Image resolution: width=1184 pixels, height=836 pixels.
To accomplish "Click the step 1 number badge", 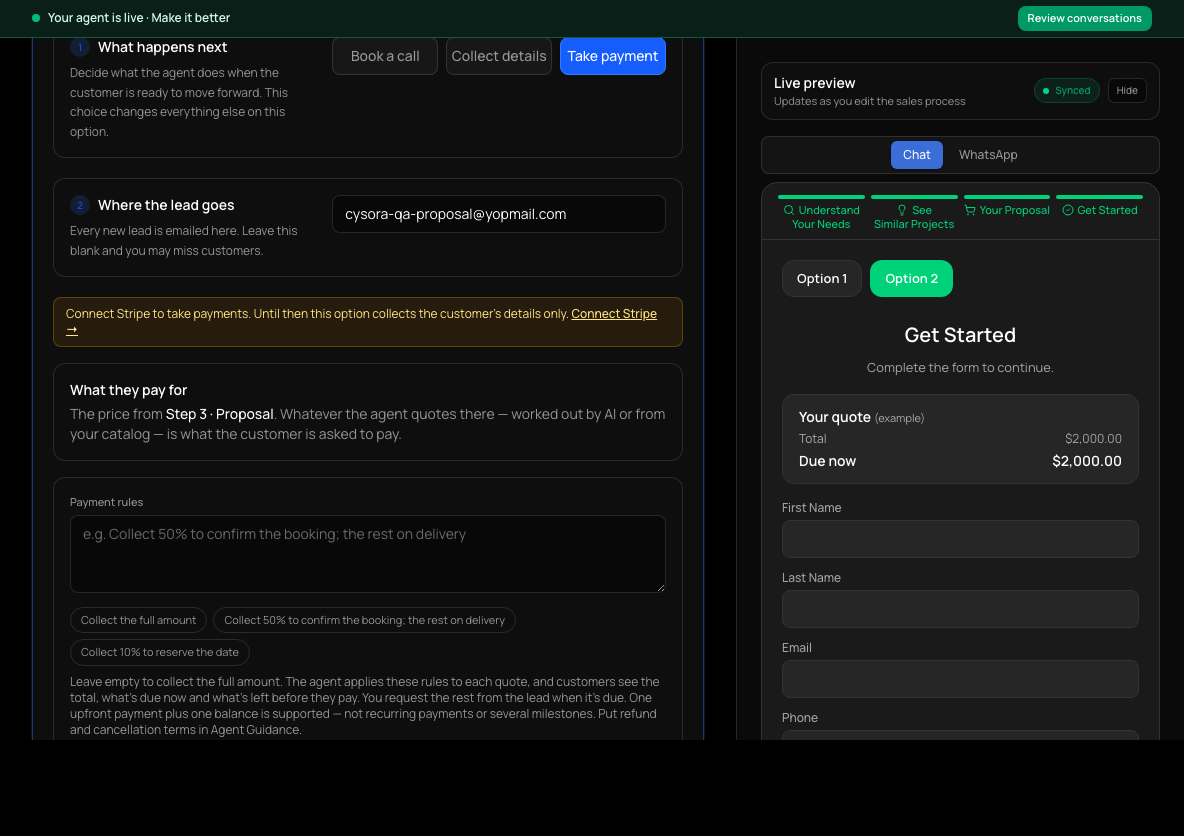I will tap(80, 47).
